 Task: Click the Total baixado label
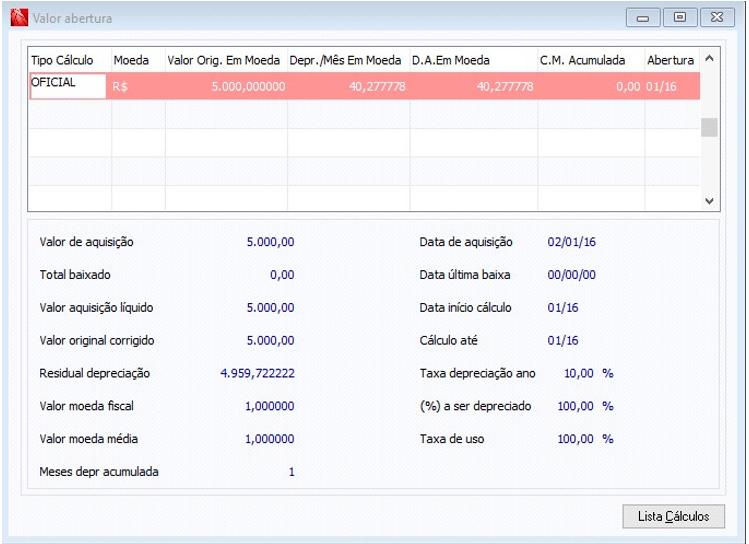[x=75, y=275]
